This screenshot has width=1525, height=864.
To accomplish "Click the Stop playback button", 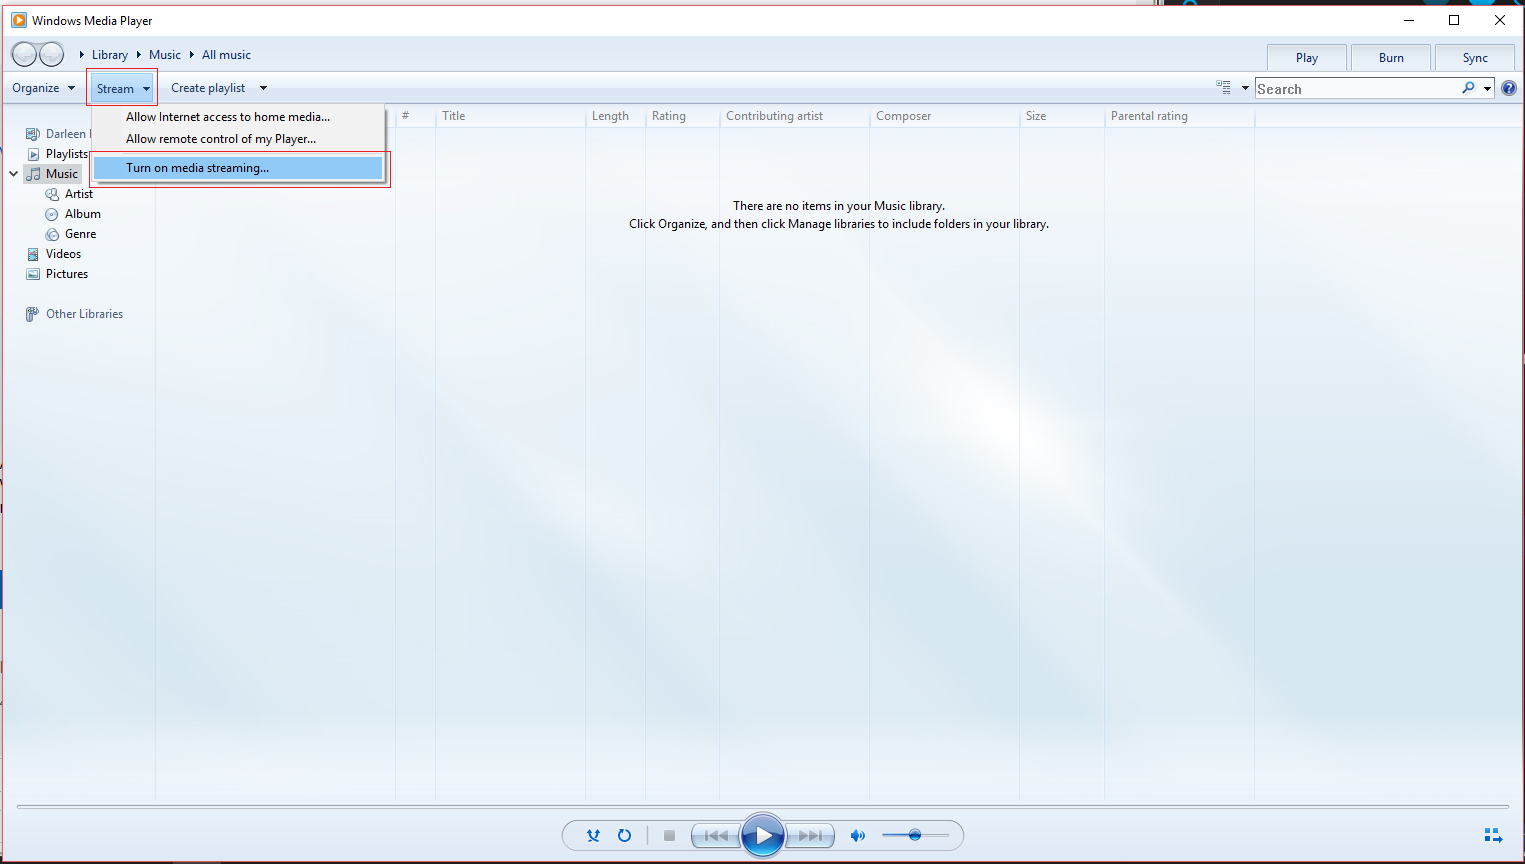I will point(669,835).
